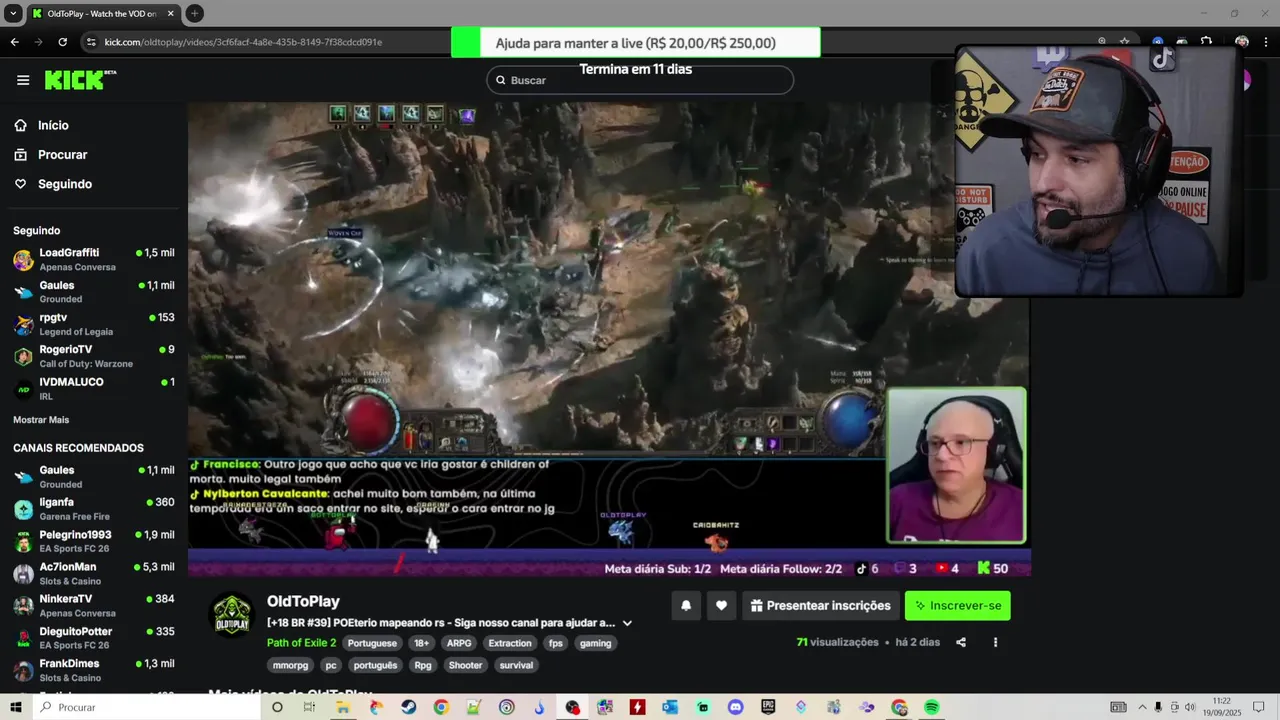Open the taskbar notification center icon
This screenshot has height=720, width=1280.
(1260, 707)
